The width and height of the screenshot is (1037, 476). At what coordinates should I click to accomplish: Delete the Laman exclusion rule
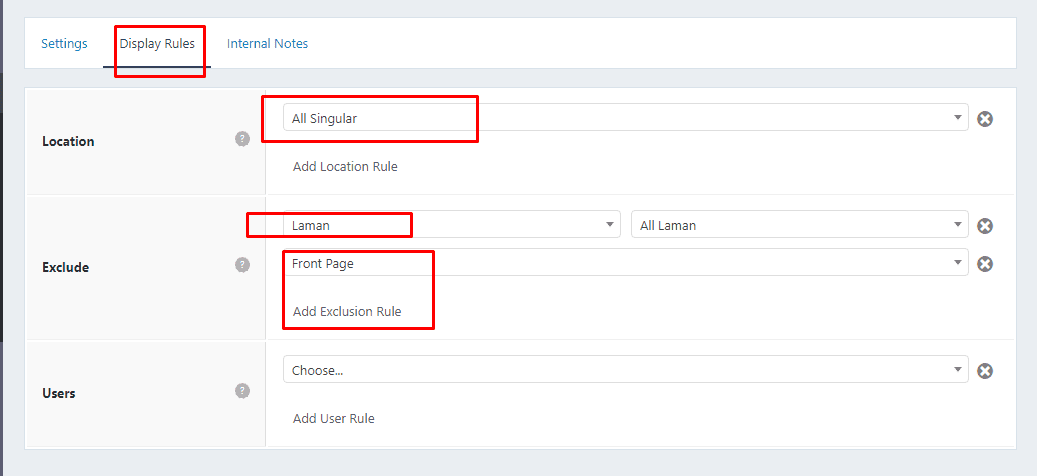pos(985,226)
